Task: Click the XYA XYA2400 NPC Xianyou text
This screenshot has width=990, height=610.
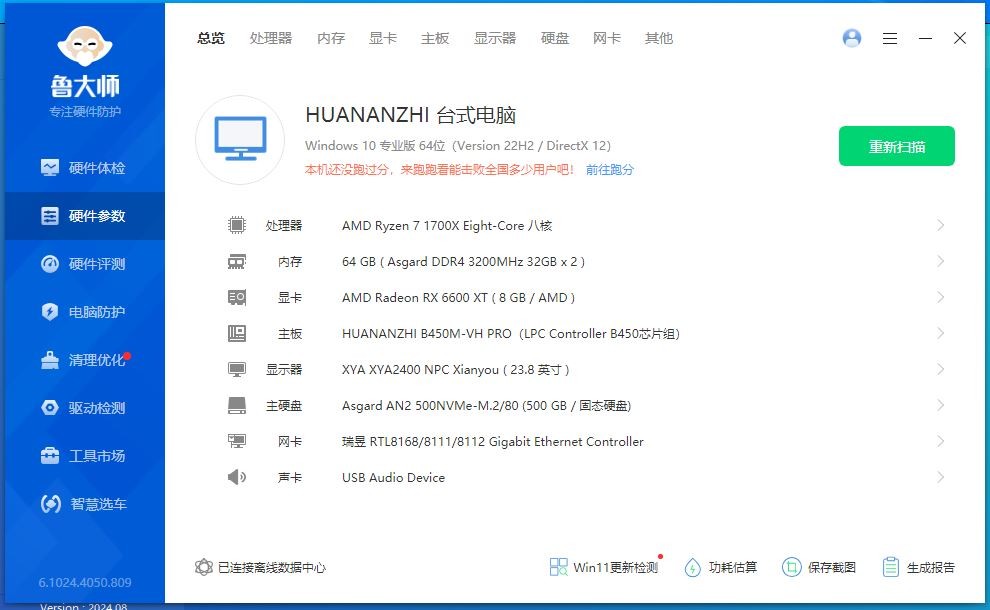Action: (456, 369)
